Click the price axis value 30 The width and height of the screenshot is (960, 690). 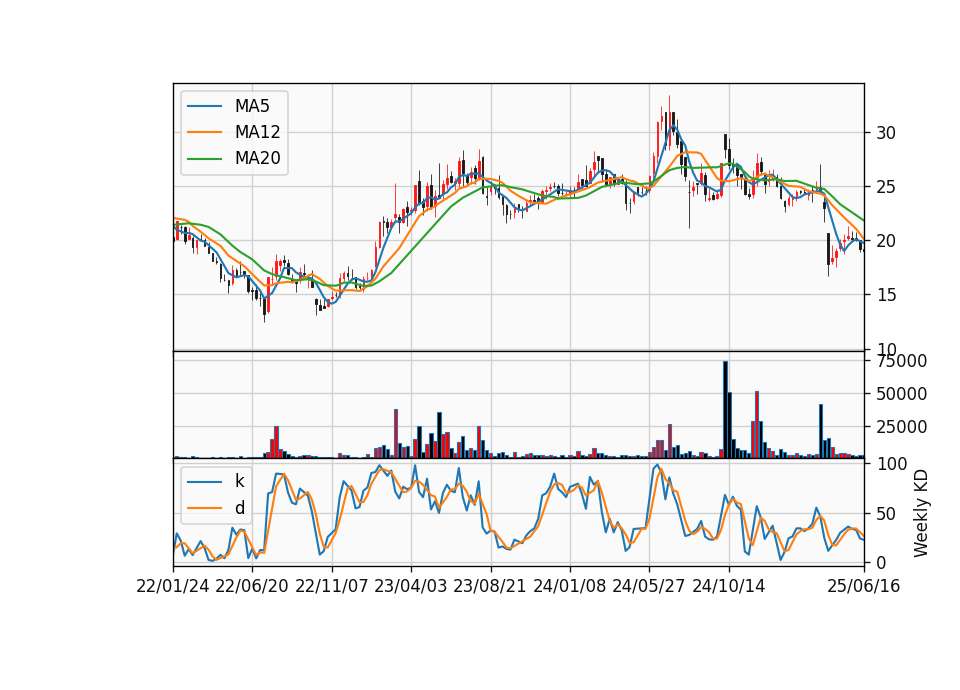tap(886, 133)
